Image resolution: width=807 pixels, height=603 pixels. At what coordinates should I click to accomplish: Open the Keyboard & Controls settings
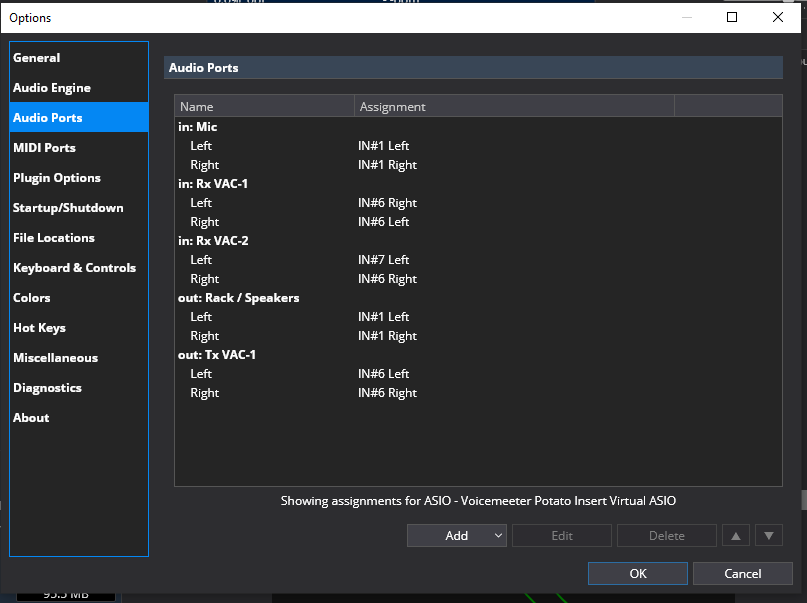point(79,268)
